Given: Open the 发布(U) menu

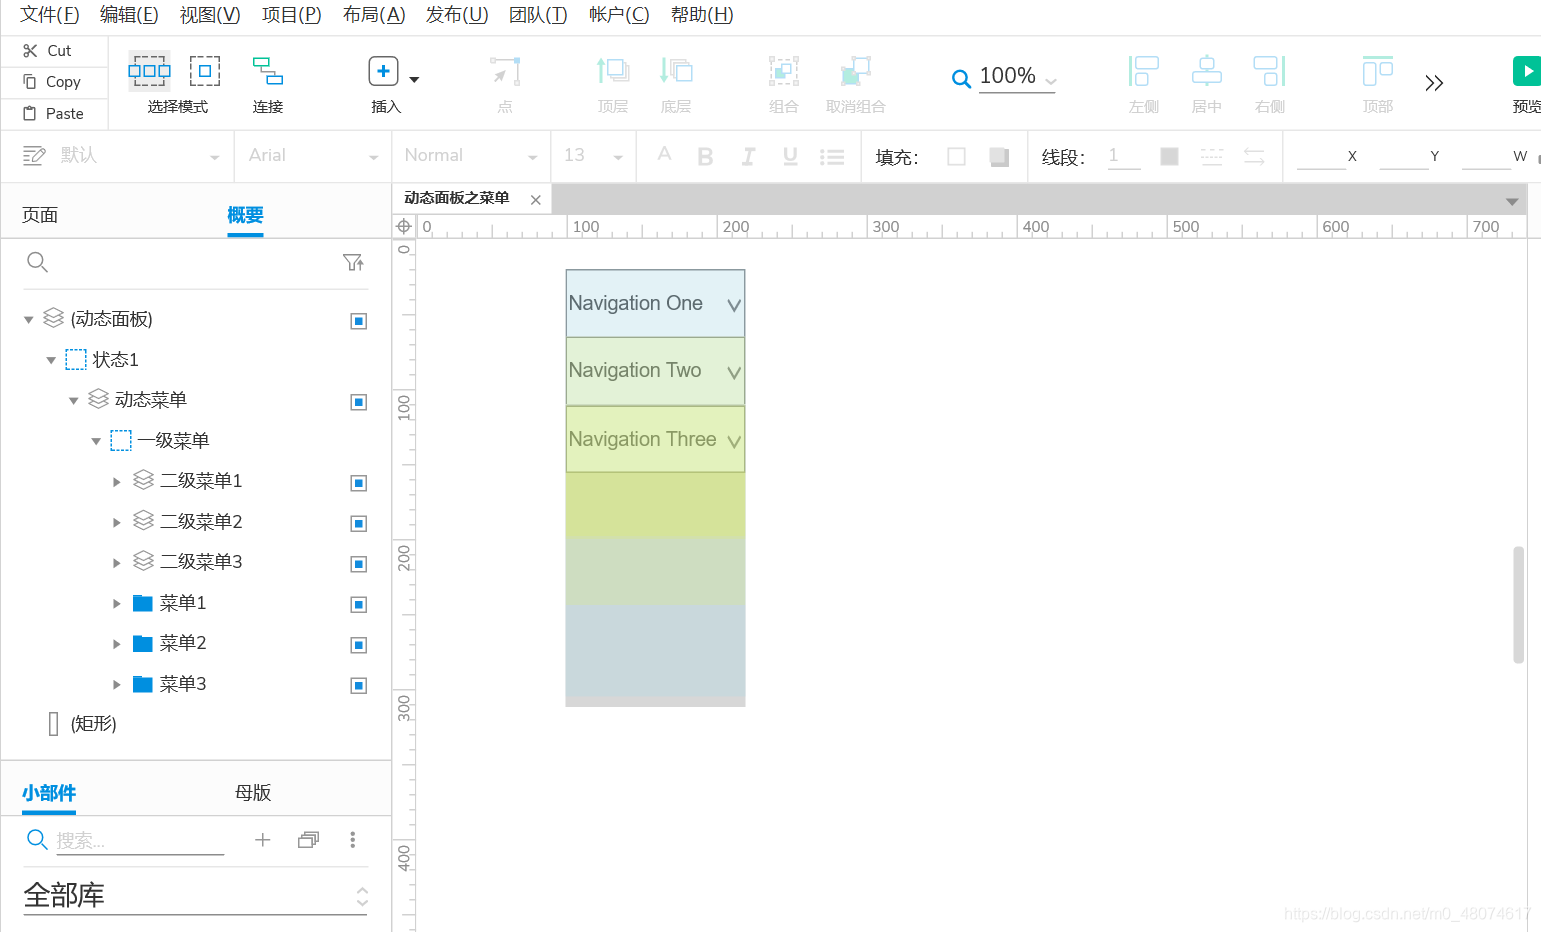Looking at the screenshot, I should click(457, 15).
